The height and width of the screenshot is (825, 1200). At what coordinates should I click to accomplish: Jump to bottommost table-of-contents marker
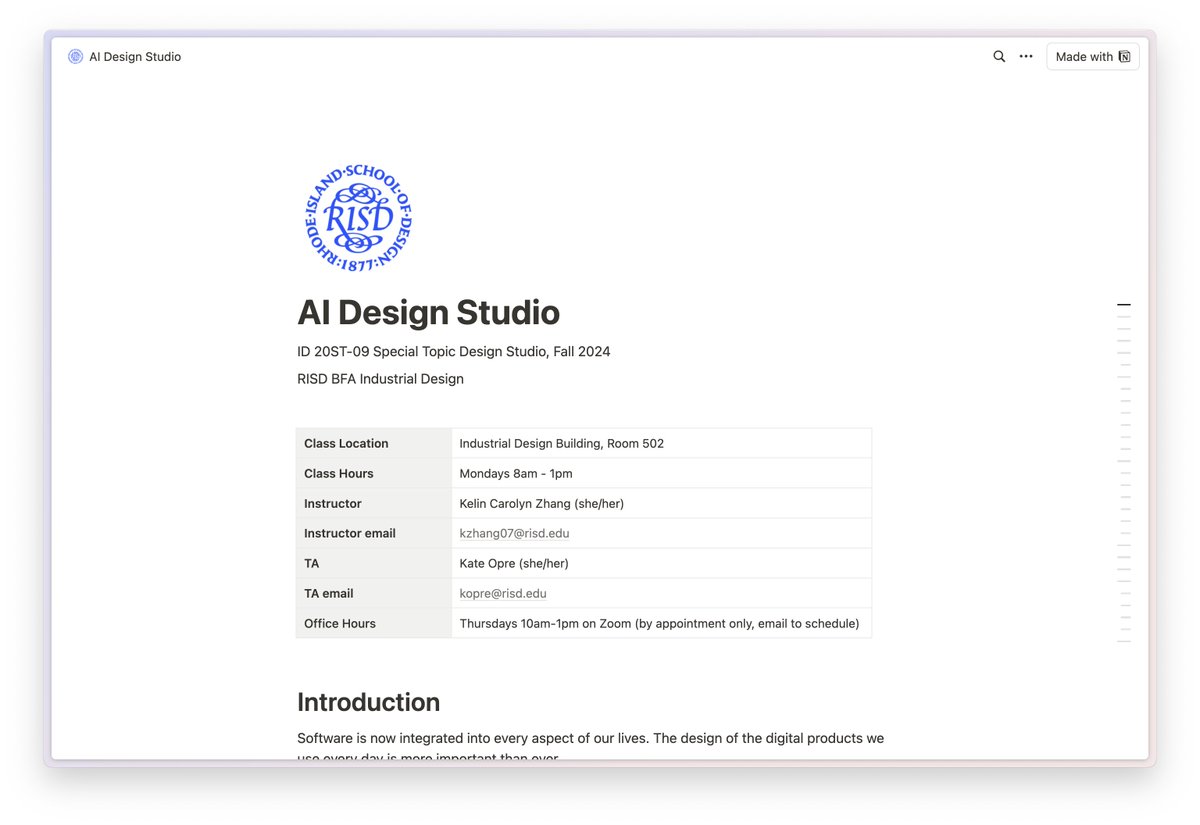tap(1124, 641)
